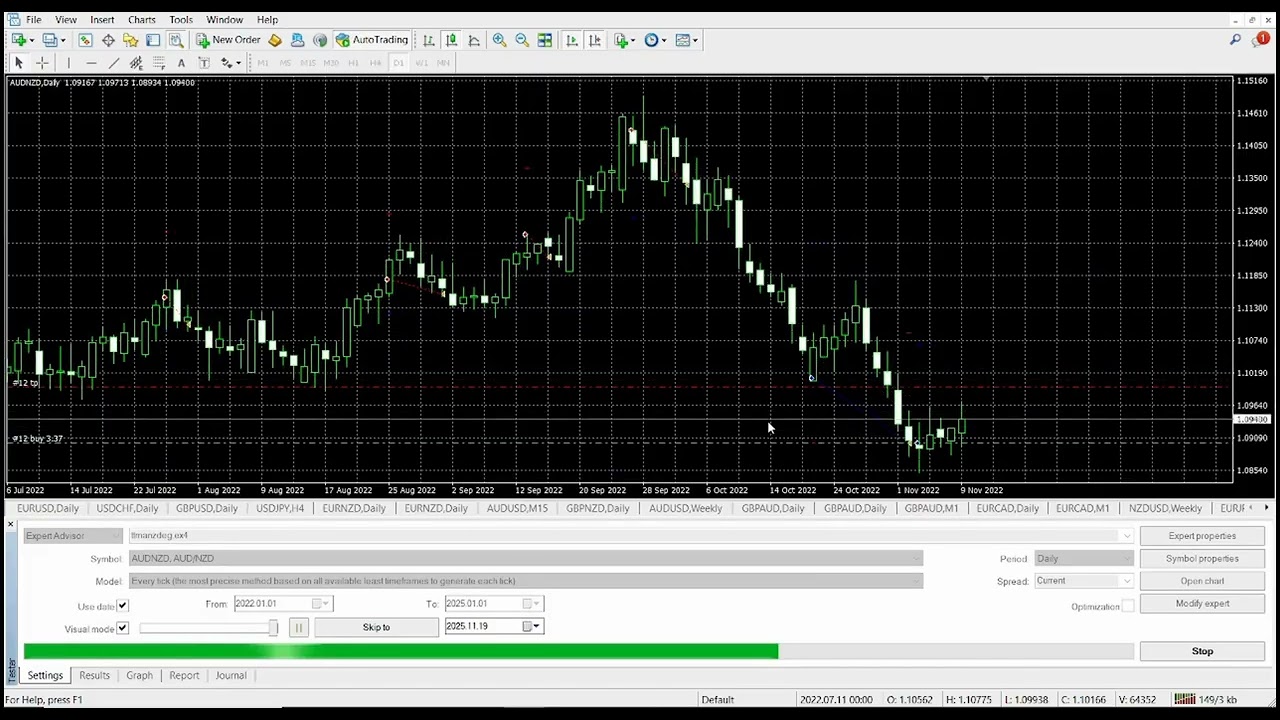The width and height of the screenshot is (1280, 720).
Task: Select the Crosshair tool
Action: pos(42,63)
